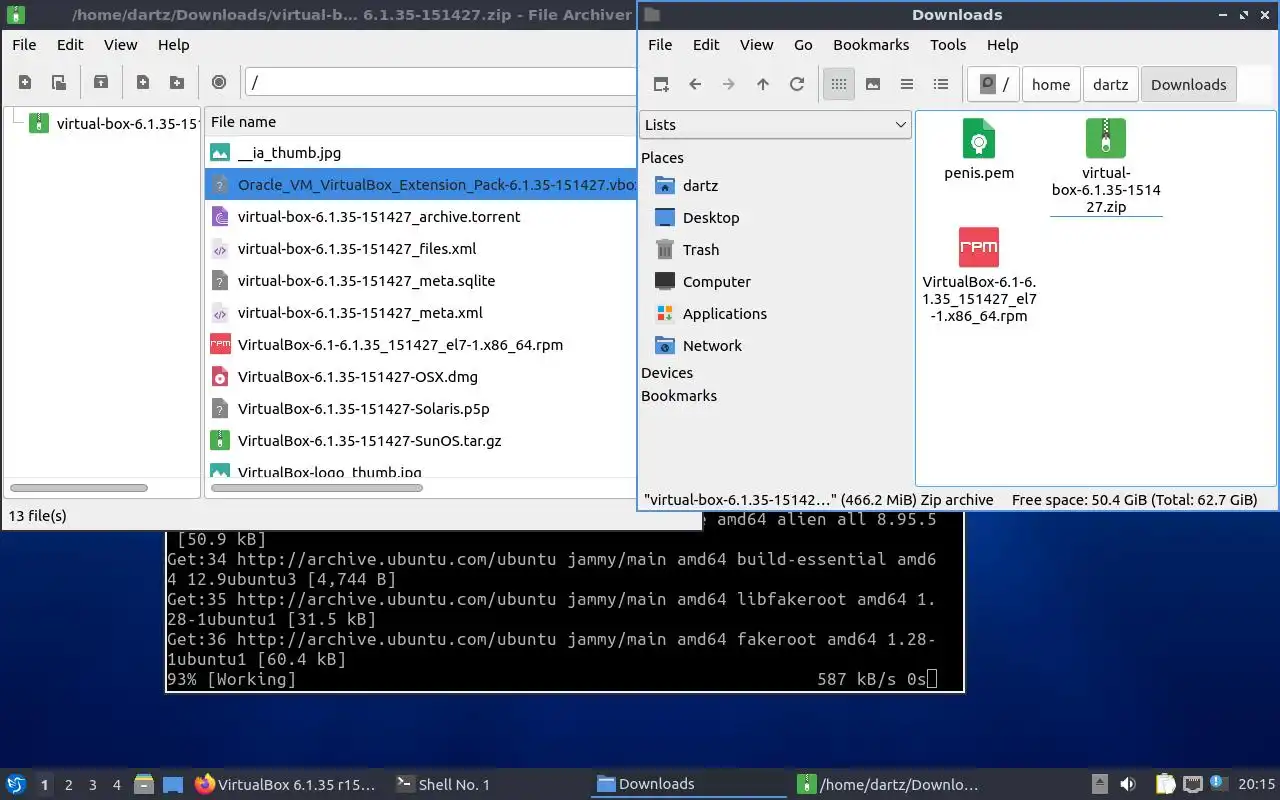This screenshot has width=1280, height=800.
Task: Switch to workspace 2 in the pager
Action: coord(69,785)
